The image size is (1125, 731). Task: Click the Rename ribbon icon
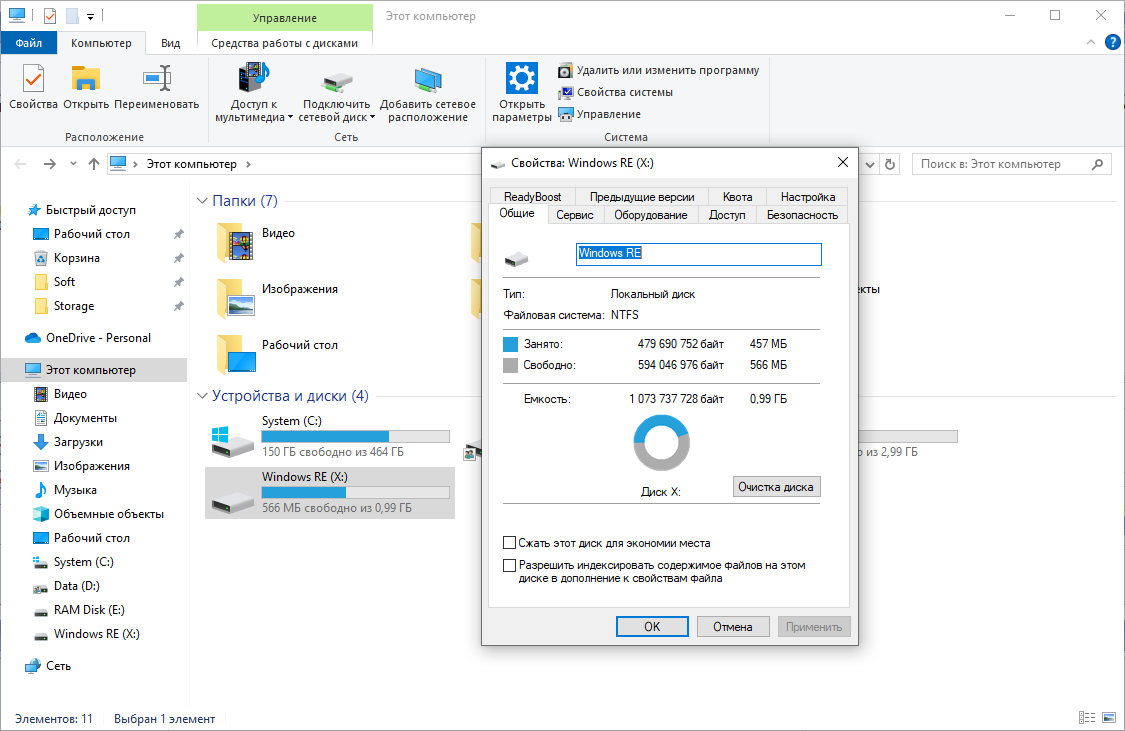(156, 86)
